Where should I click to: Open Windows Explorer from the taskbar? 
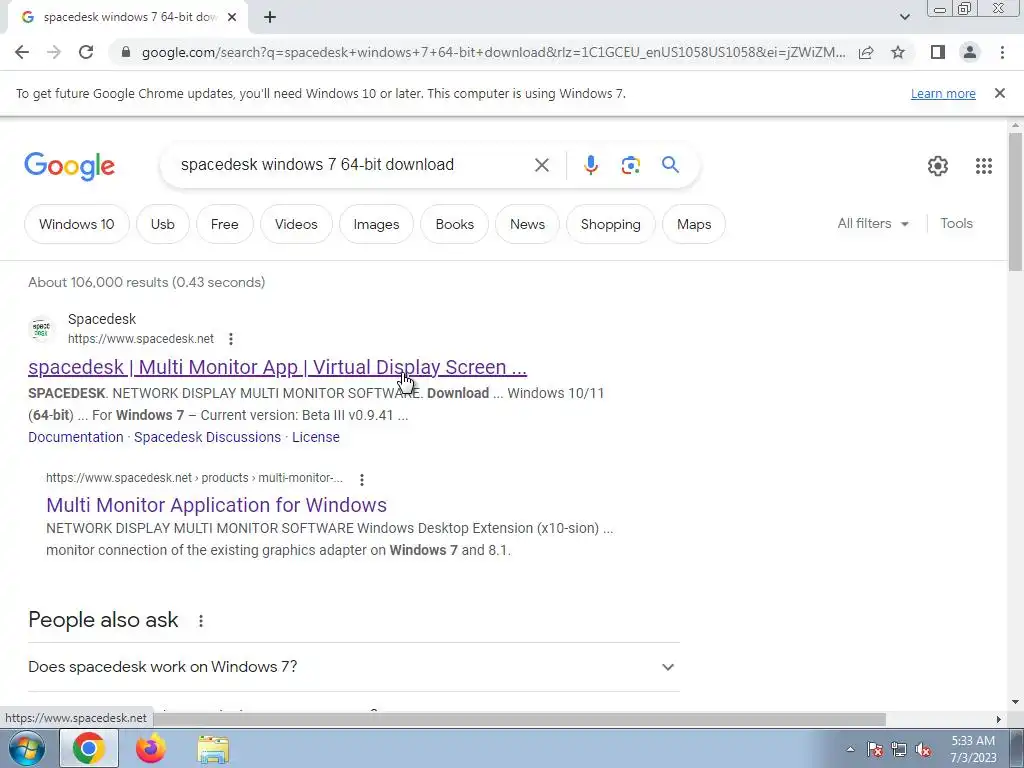[213, 749]
